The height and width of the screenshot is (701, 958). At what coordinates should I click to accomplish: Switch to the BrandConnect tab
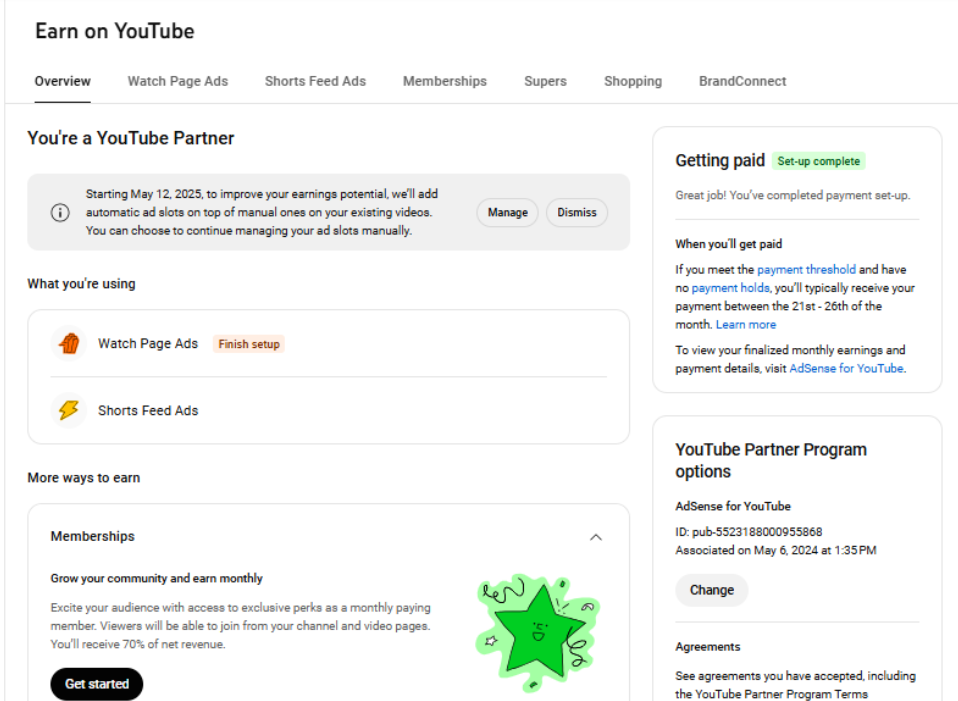pos(742,81)
